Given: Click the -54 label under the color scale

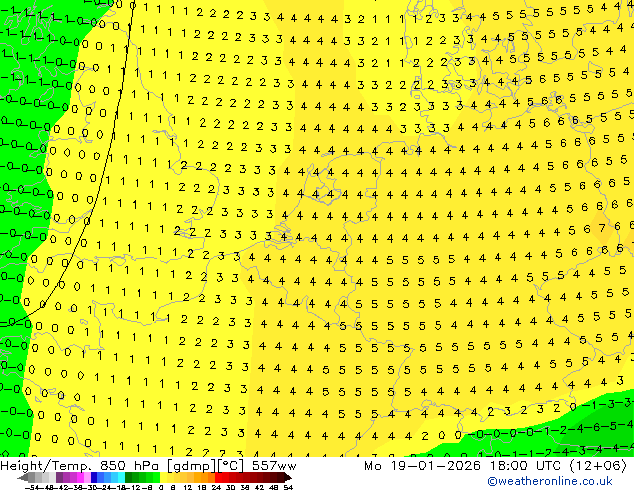Looking at the screenshot, I should point(32,487).
